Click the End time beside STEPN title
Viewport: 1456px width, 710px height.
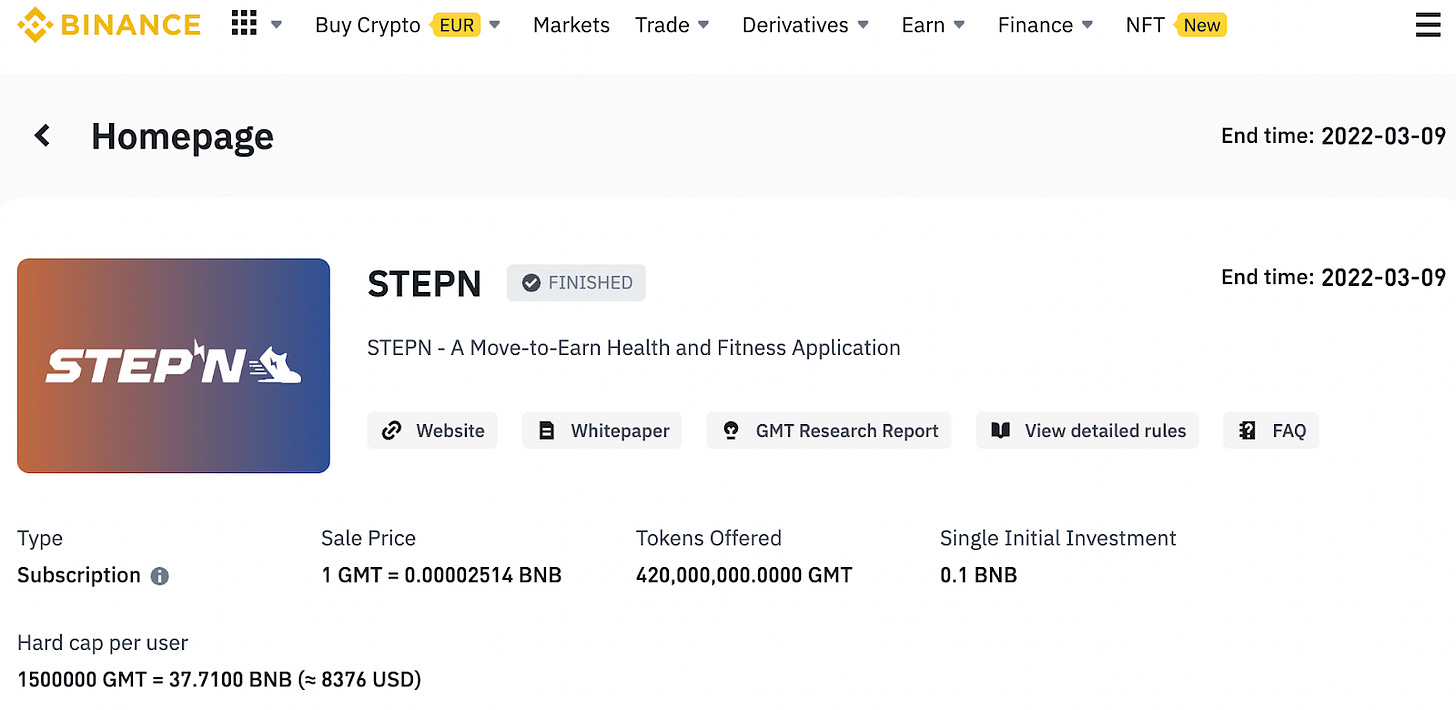click(1333, 277)
